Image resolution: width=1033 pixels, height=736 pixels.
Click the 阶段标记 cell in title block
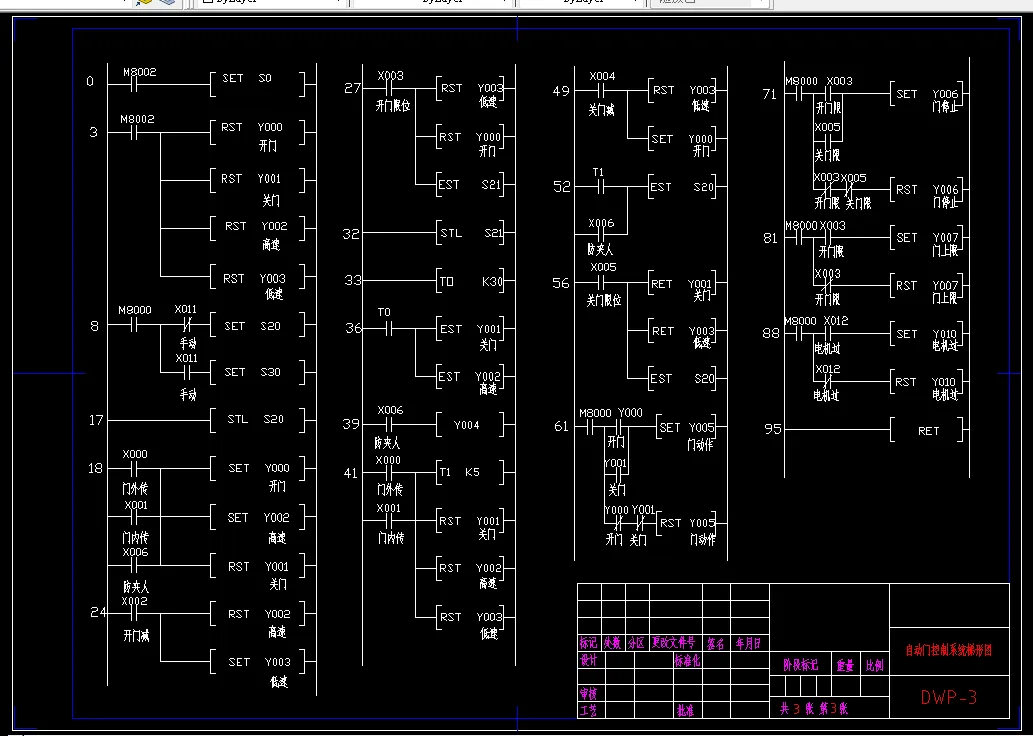tap(800, 665)
